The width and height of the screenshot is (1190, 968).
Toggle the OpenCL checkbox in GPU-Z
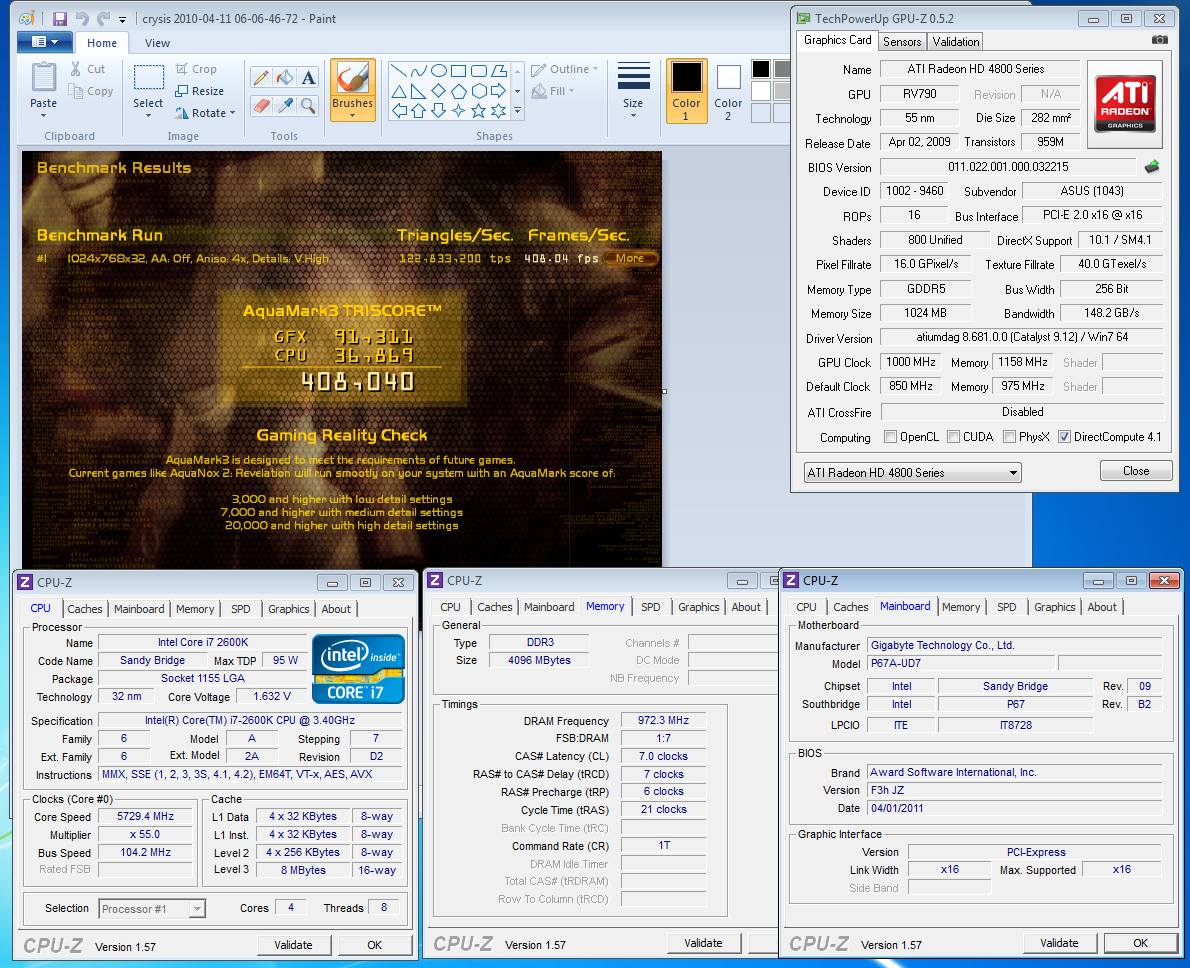tap(891, 437)
